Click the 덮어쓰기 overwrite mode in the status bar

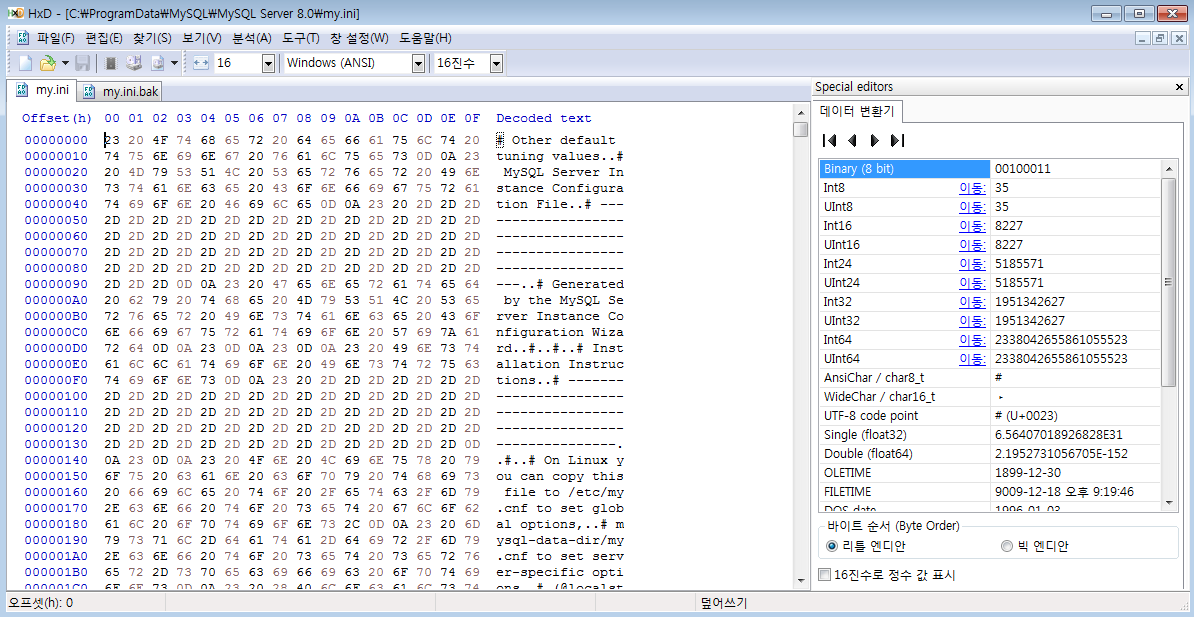click(723, 603)
